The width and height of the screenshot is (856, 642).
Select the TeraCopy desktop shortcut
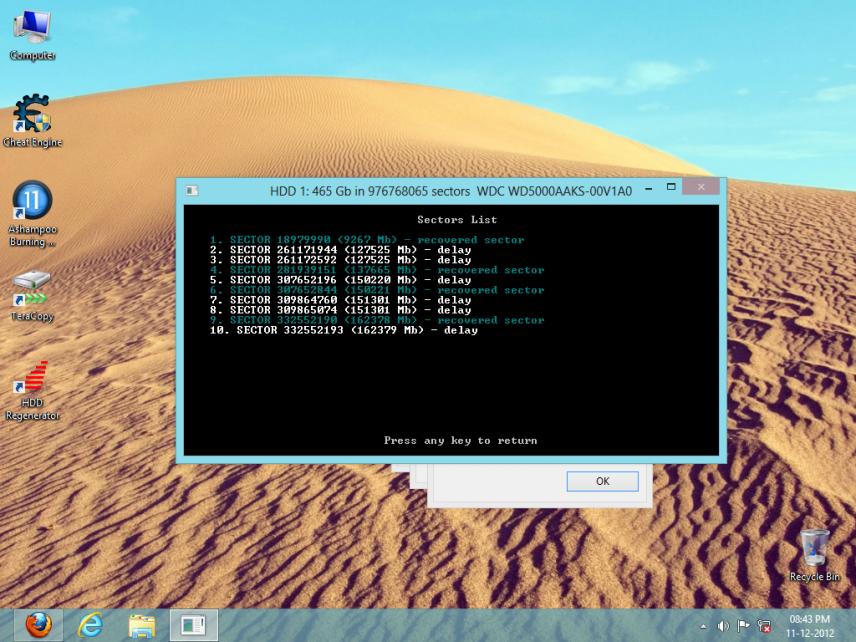click(x=32, y=289)
